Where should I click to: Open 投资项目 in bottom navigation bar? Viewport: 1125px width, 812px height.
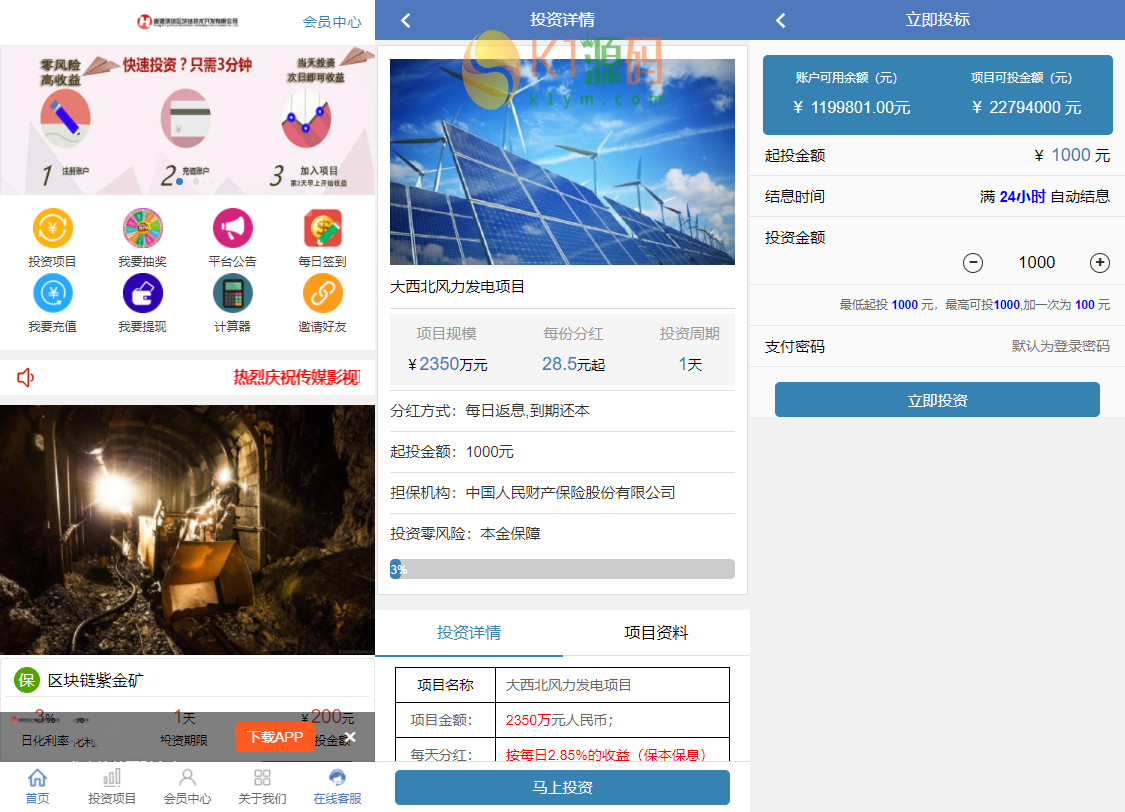pyautogui.click(x=112, y=787)
